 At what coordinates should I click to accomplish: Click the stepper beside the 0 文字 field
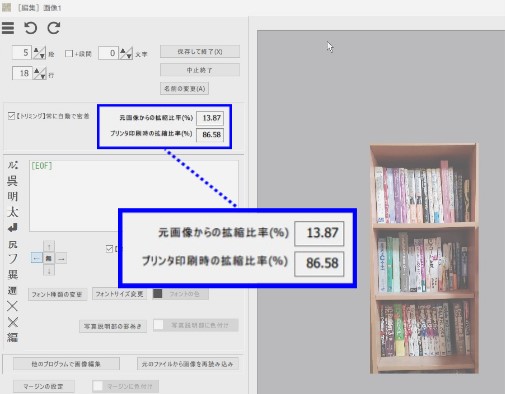(126, 53)
